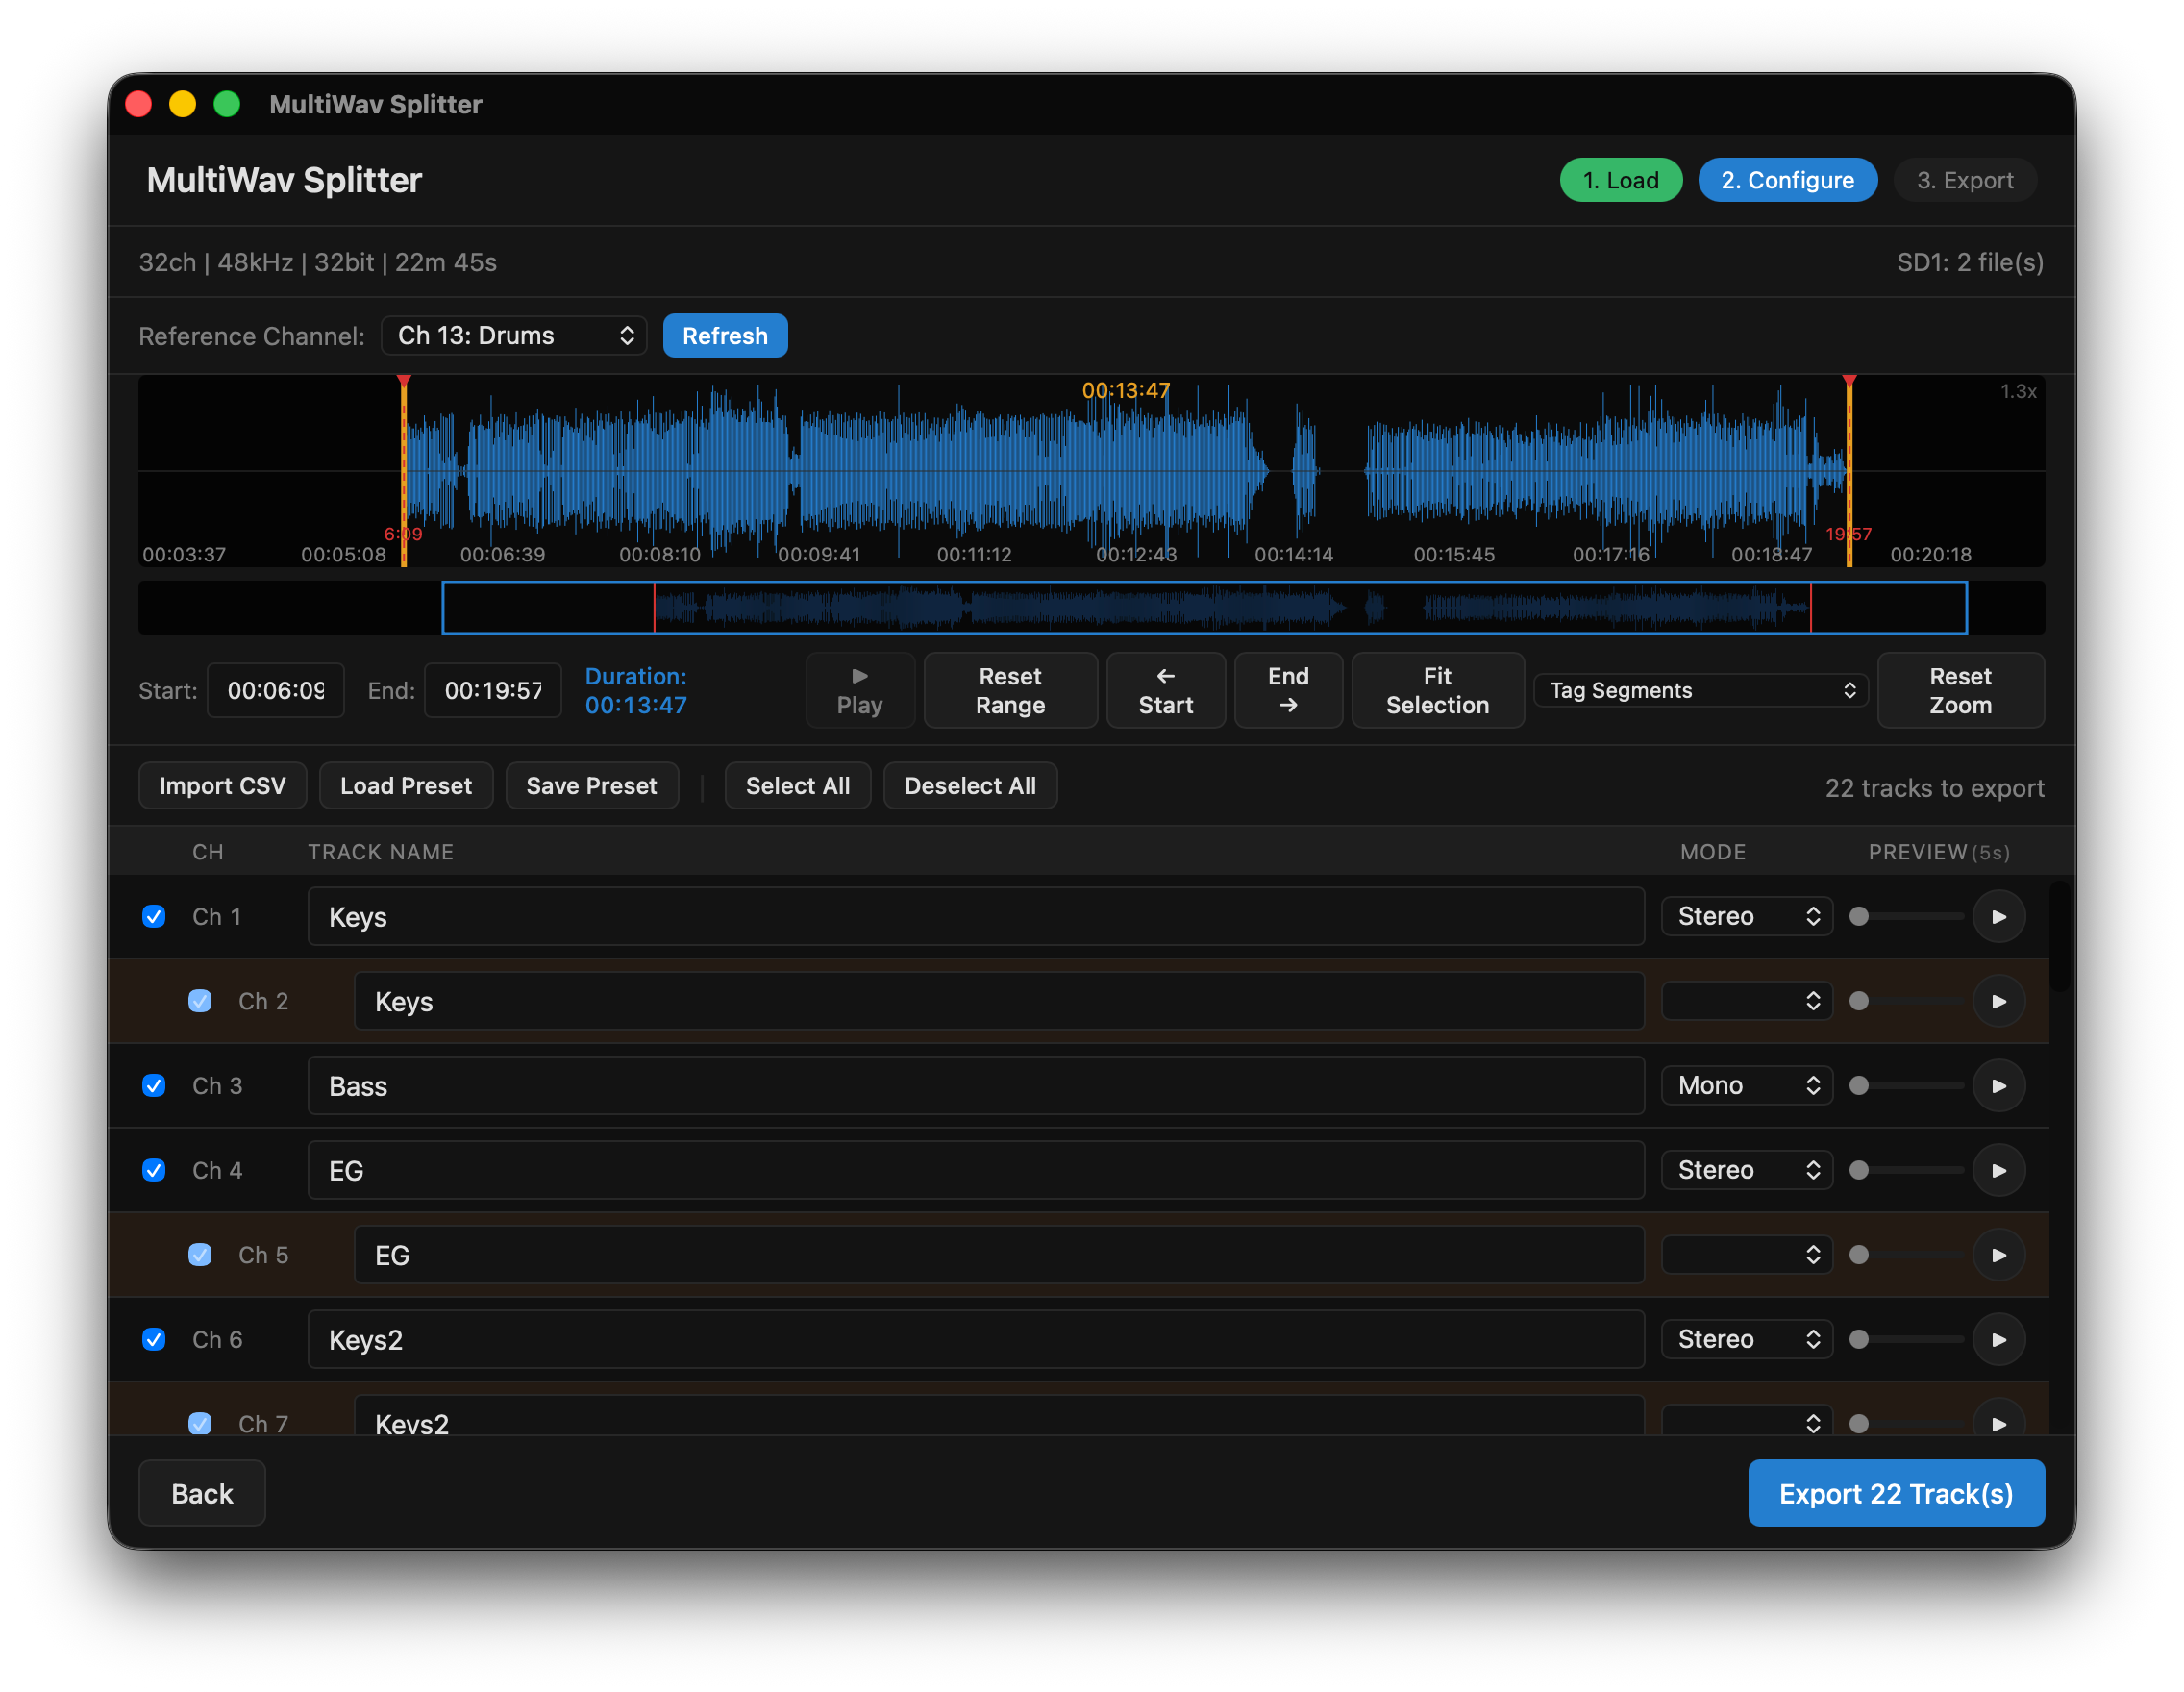
Task: Select All tracks for export
Action: (797, 785)
